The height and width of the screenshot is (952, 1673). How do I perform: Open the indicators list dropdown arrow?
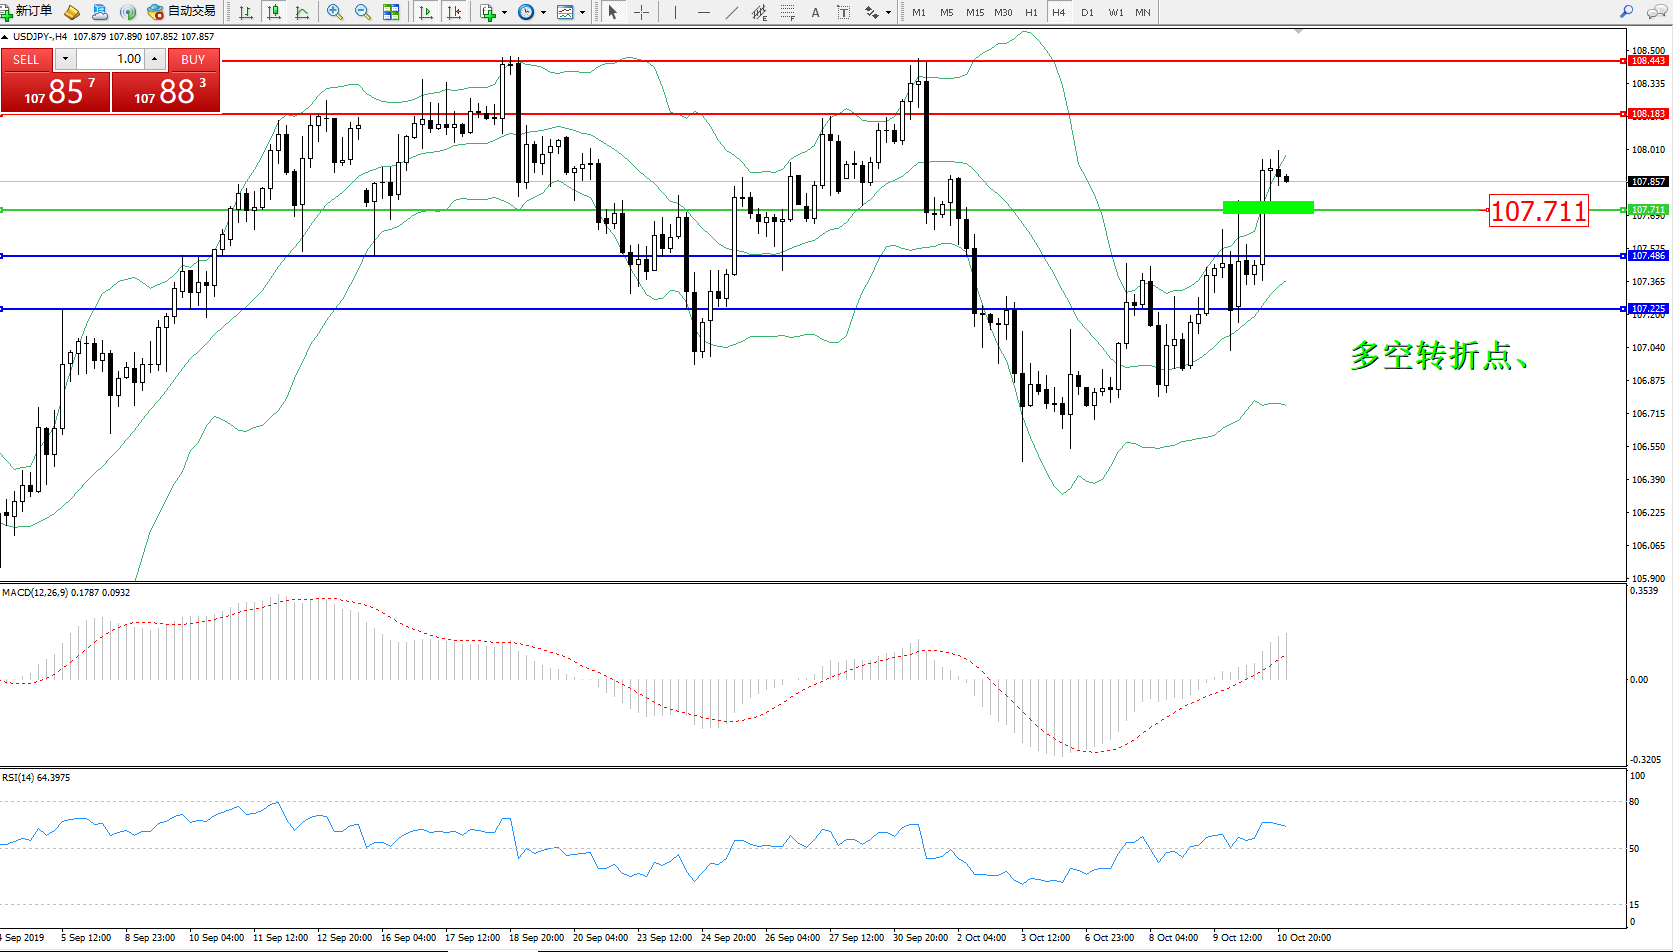pos(504,12)
